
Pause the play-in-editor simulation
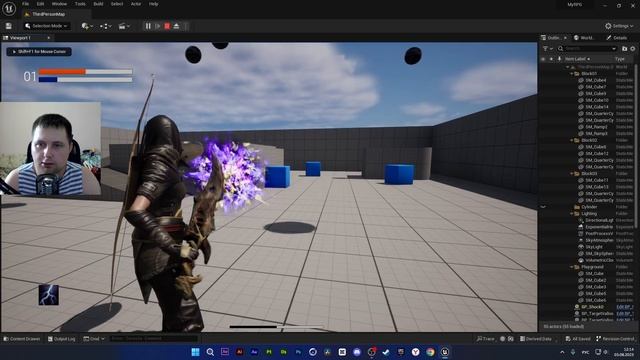tap(148, 26)
